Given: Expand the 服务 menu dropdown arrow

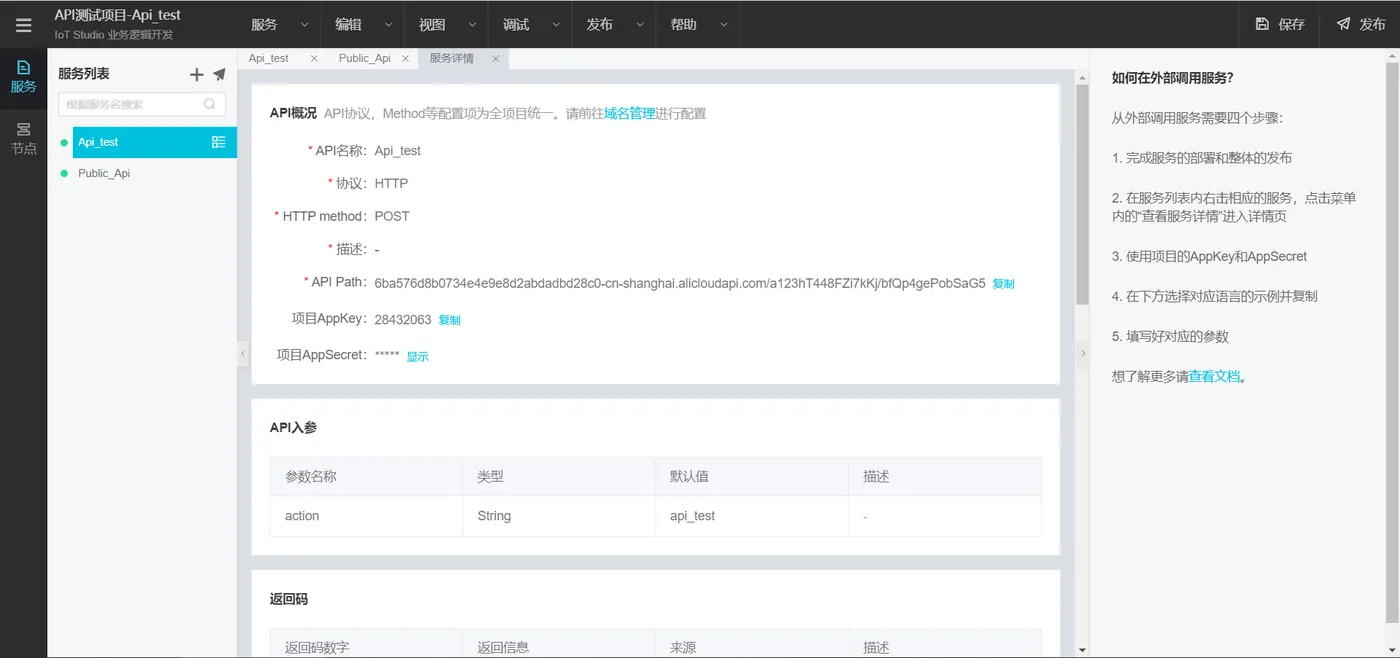Looking at the screenshot, I should 305,25.
